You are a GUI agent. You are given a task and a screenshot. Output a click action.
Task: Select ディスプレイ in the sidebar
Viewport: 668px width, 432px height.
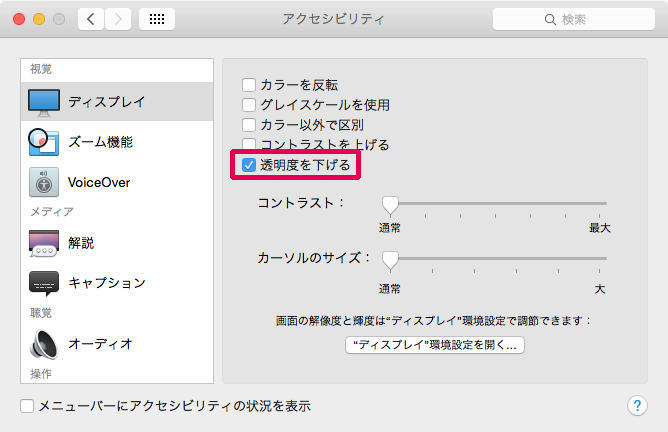point(117,102)
